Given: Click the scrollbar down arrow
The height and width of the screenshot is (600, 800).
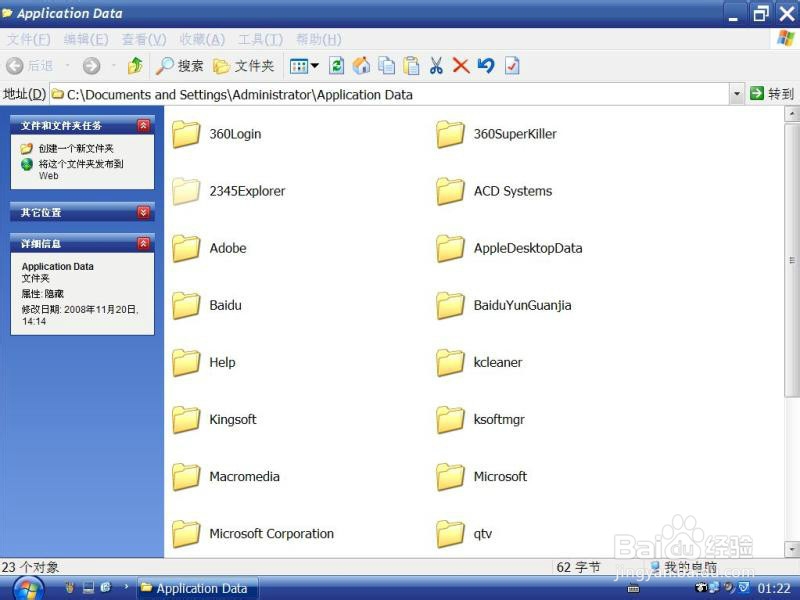Looking at the screenshot, I should (792, 549).
